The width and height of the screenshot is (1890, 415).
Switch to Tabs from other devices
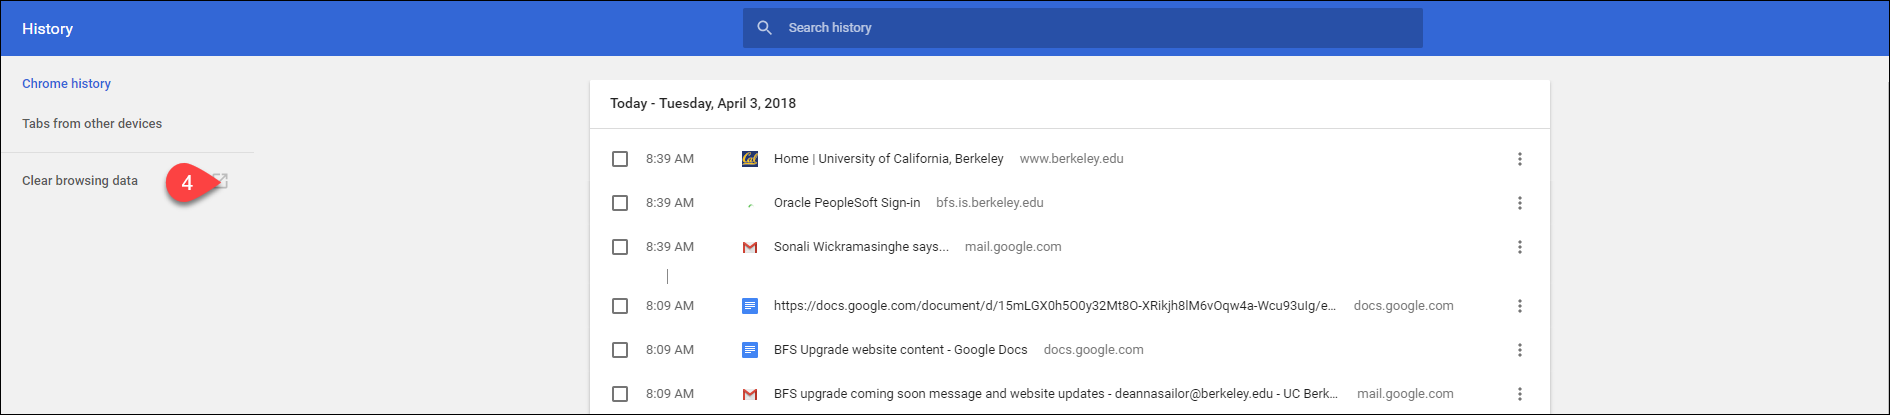click(92, 124)
